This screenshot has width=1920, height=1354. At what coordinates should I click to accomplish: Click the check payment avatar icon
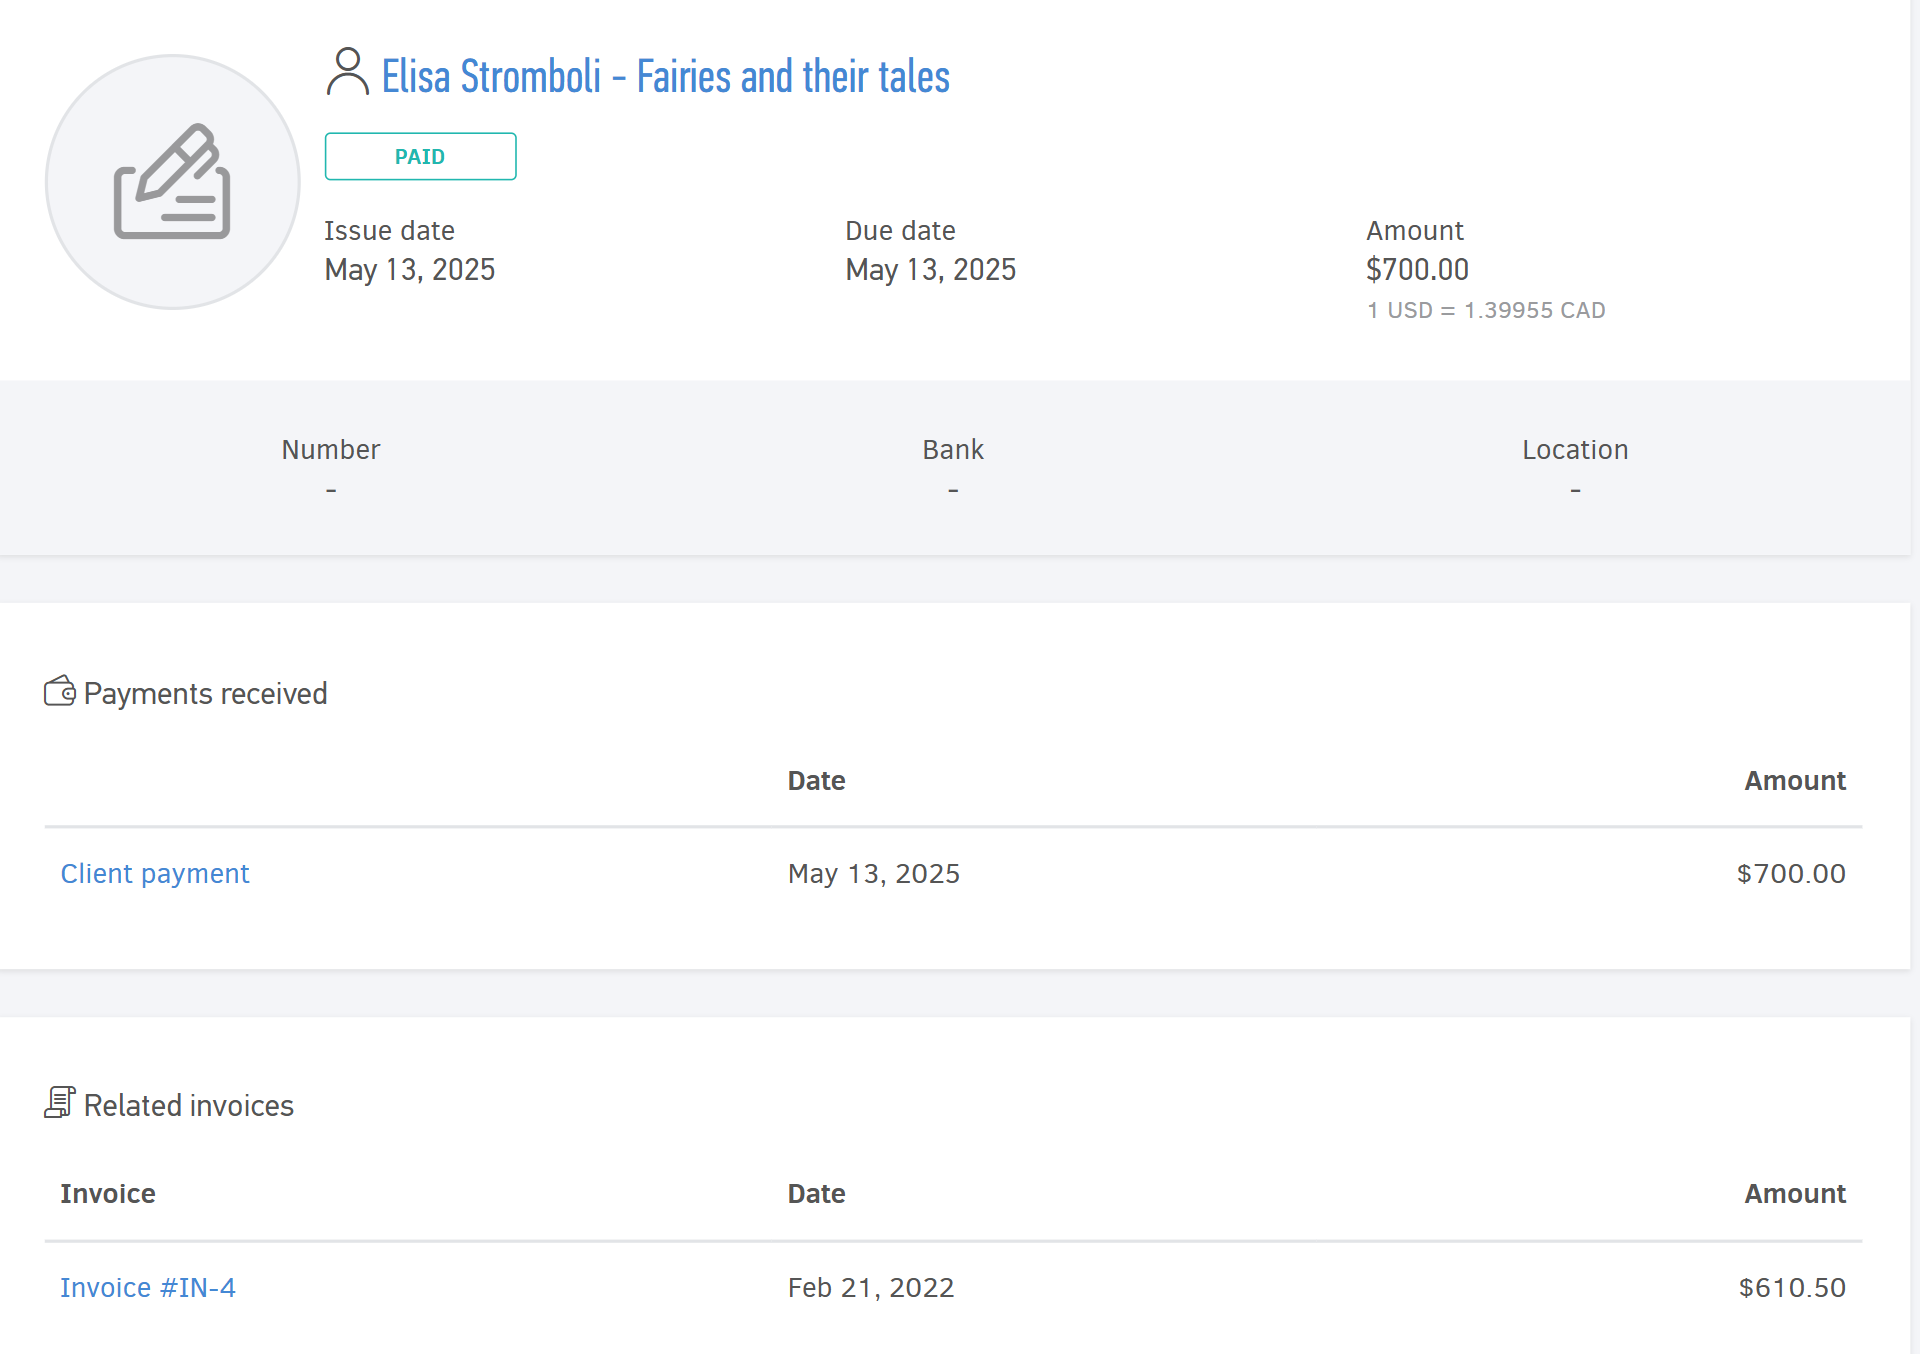tap(173, 182)
